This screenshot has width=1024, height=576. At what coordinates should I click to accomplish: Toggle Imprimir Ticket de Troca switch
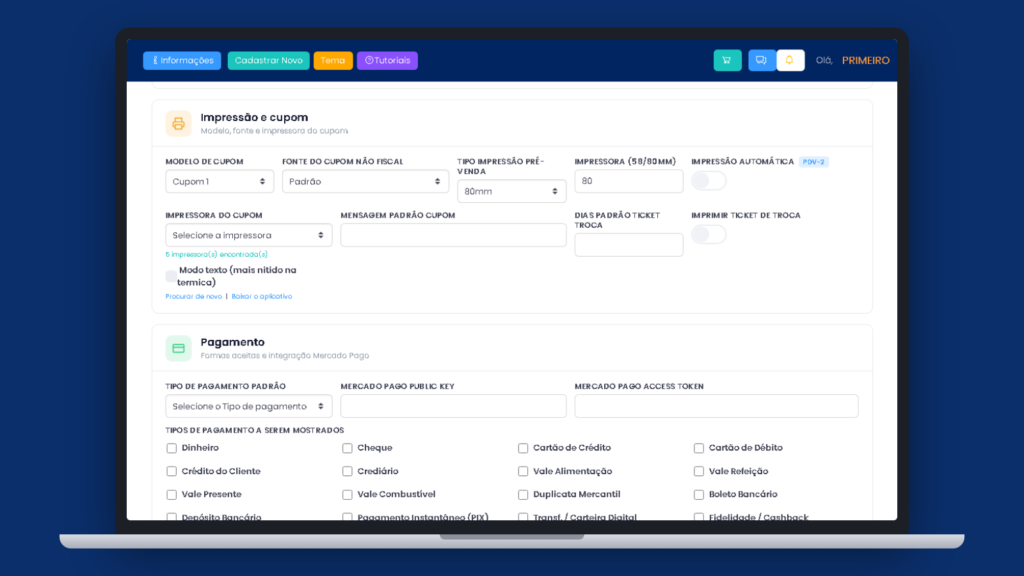click(x=709, y=234)
